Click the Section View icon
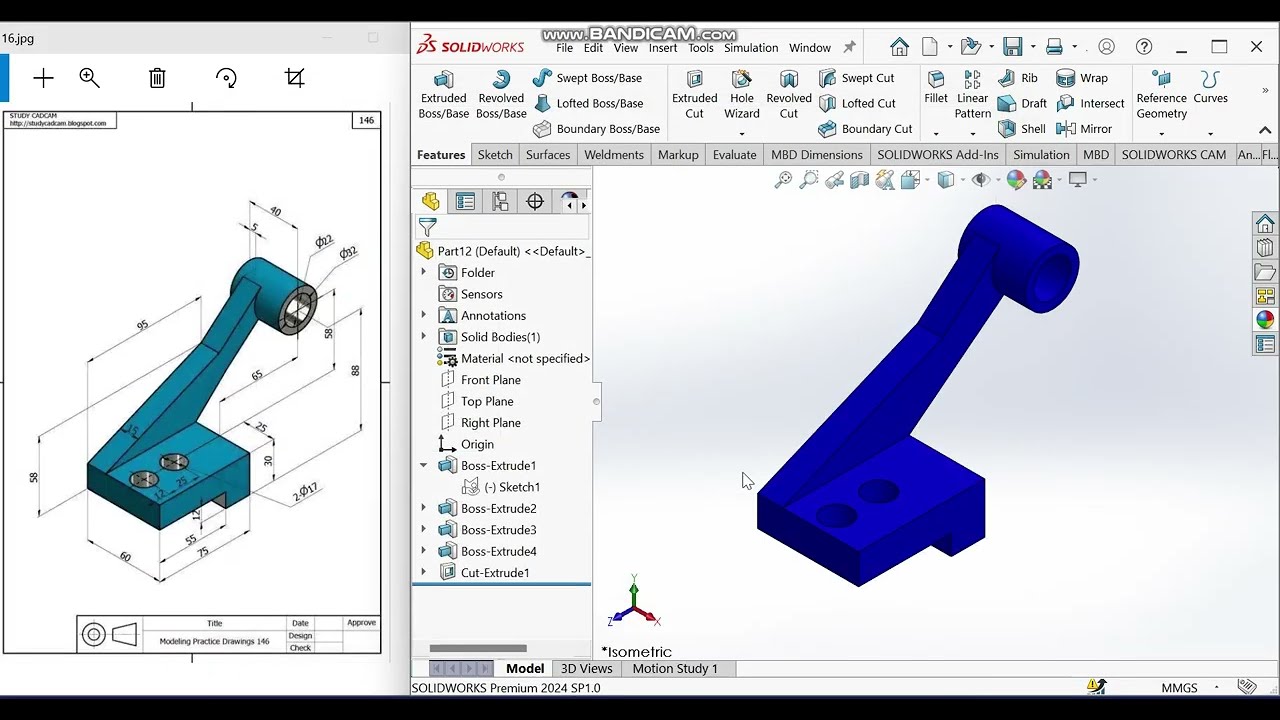The height and width of the screenshot is (720, 1280). (859, 180)
